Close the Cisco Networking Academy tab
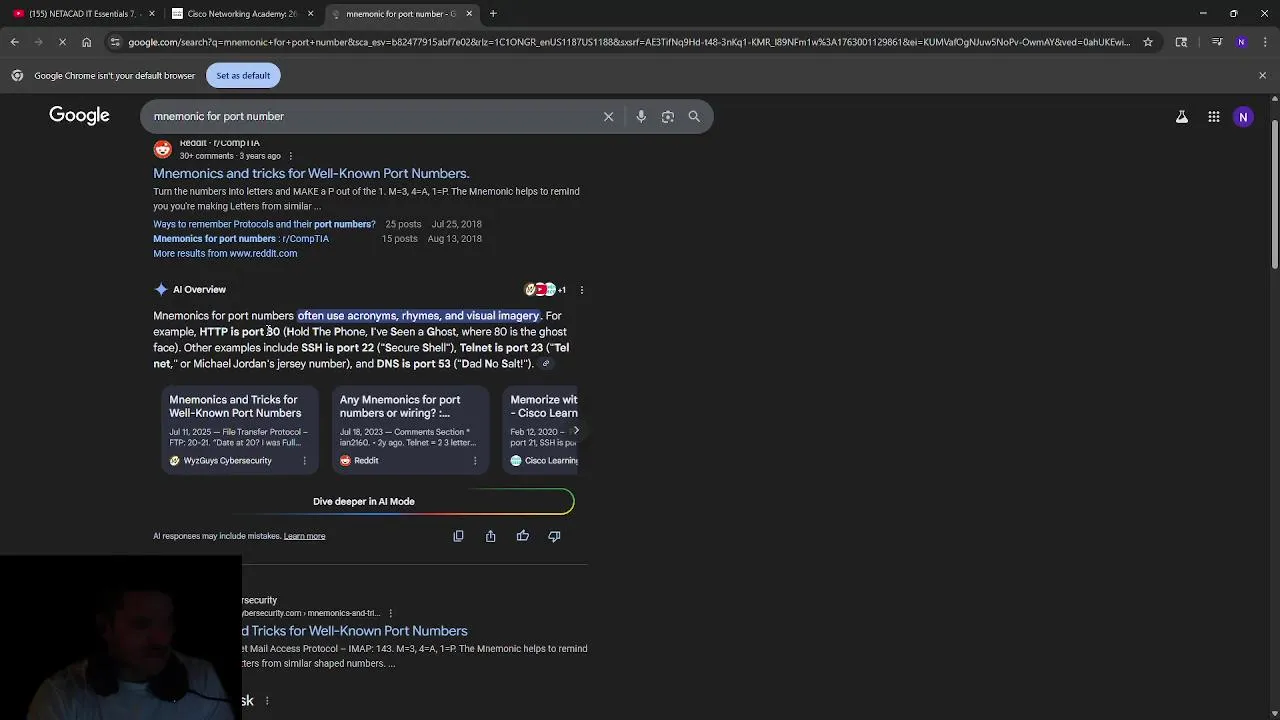 coord(311,14)
